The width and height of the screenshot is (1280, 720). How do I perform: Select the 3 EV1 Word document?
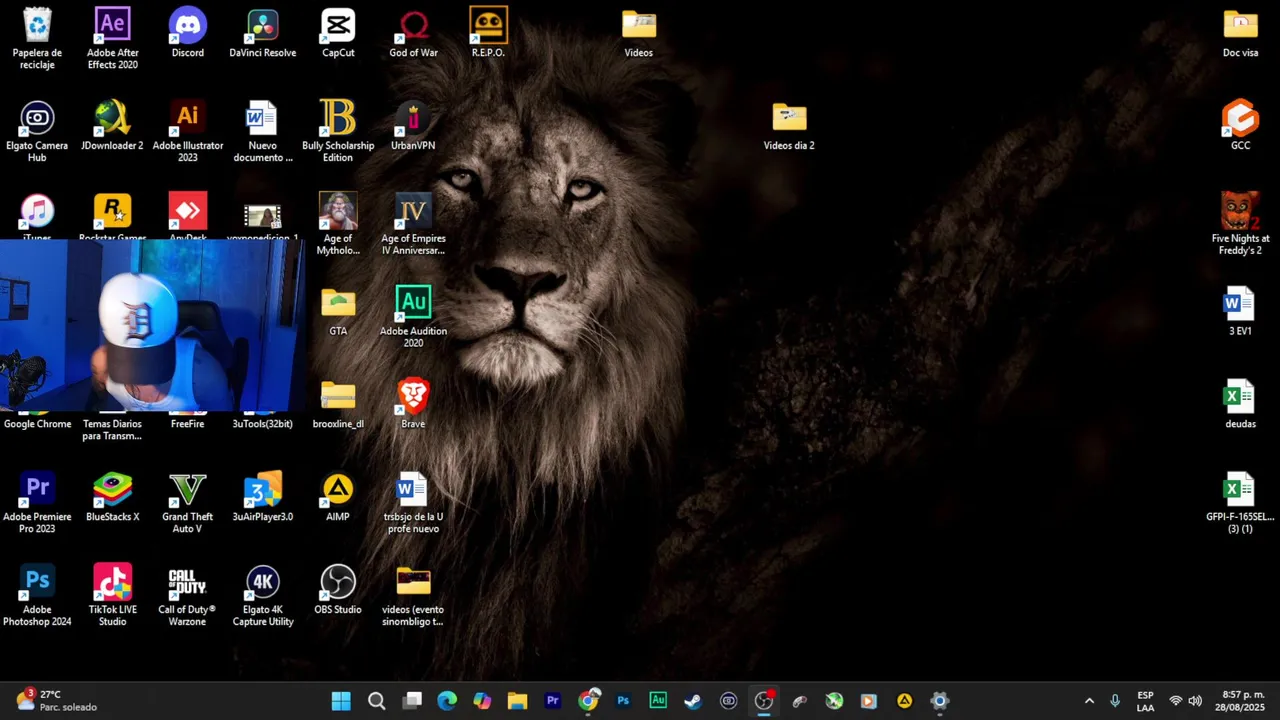(x=1240, y=311)
